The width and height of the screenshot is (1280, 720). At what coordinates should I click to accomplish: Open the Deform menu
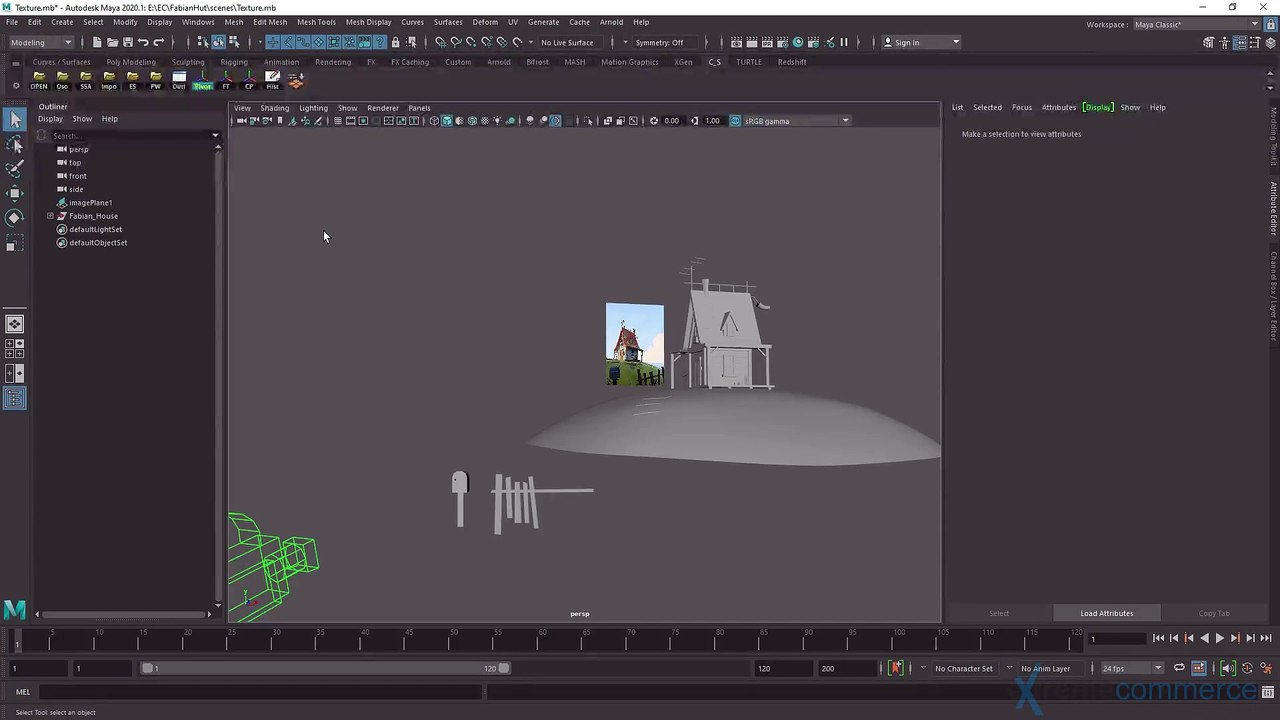coord(485,22)
